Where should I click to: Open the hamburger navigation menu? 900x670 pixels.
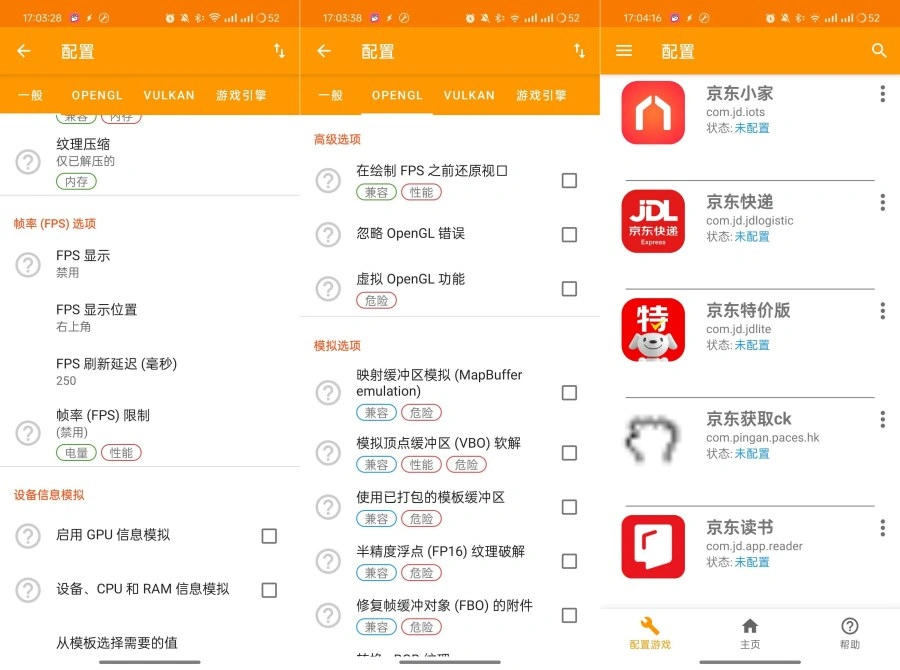[x=624, y=51]
